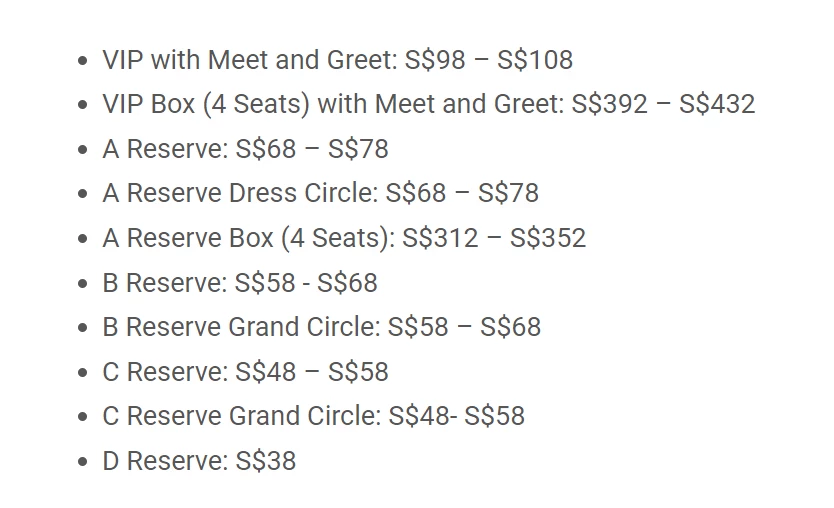Viewport: 834px width, 508px height.
Task: Click the S$108 price text
Action: tap(535, 60)
